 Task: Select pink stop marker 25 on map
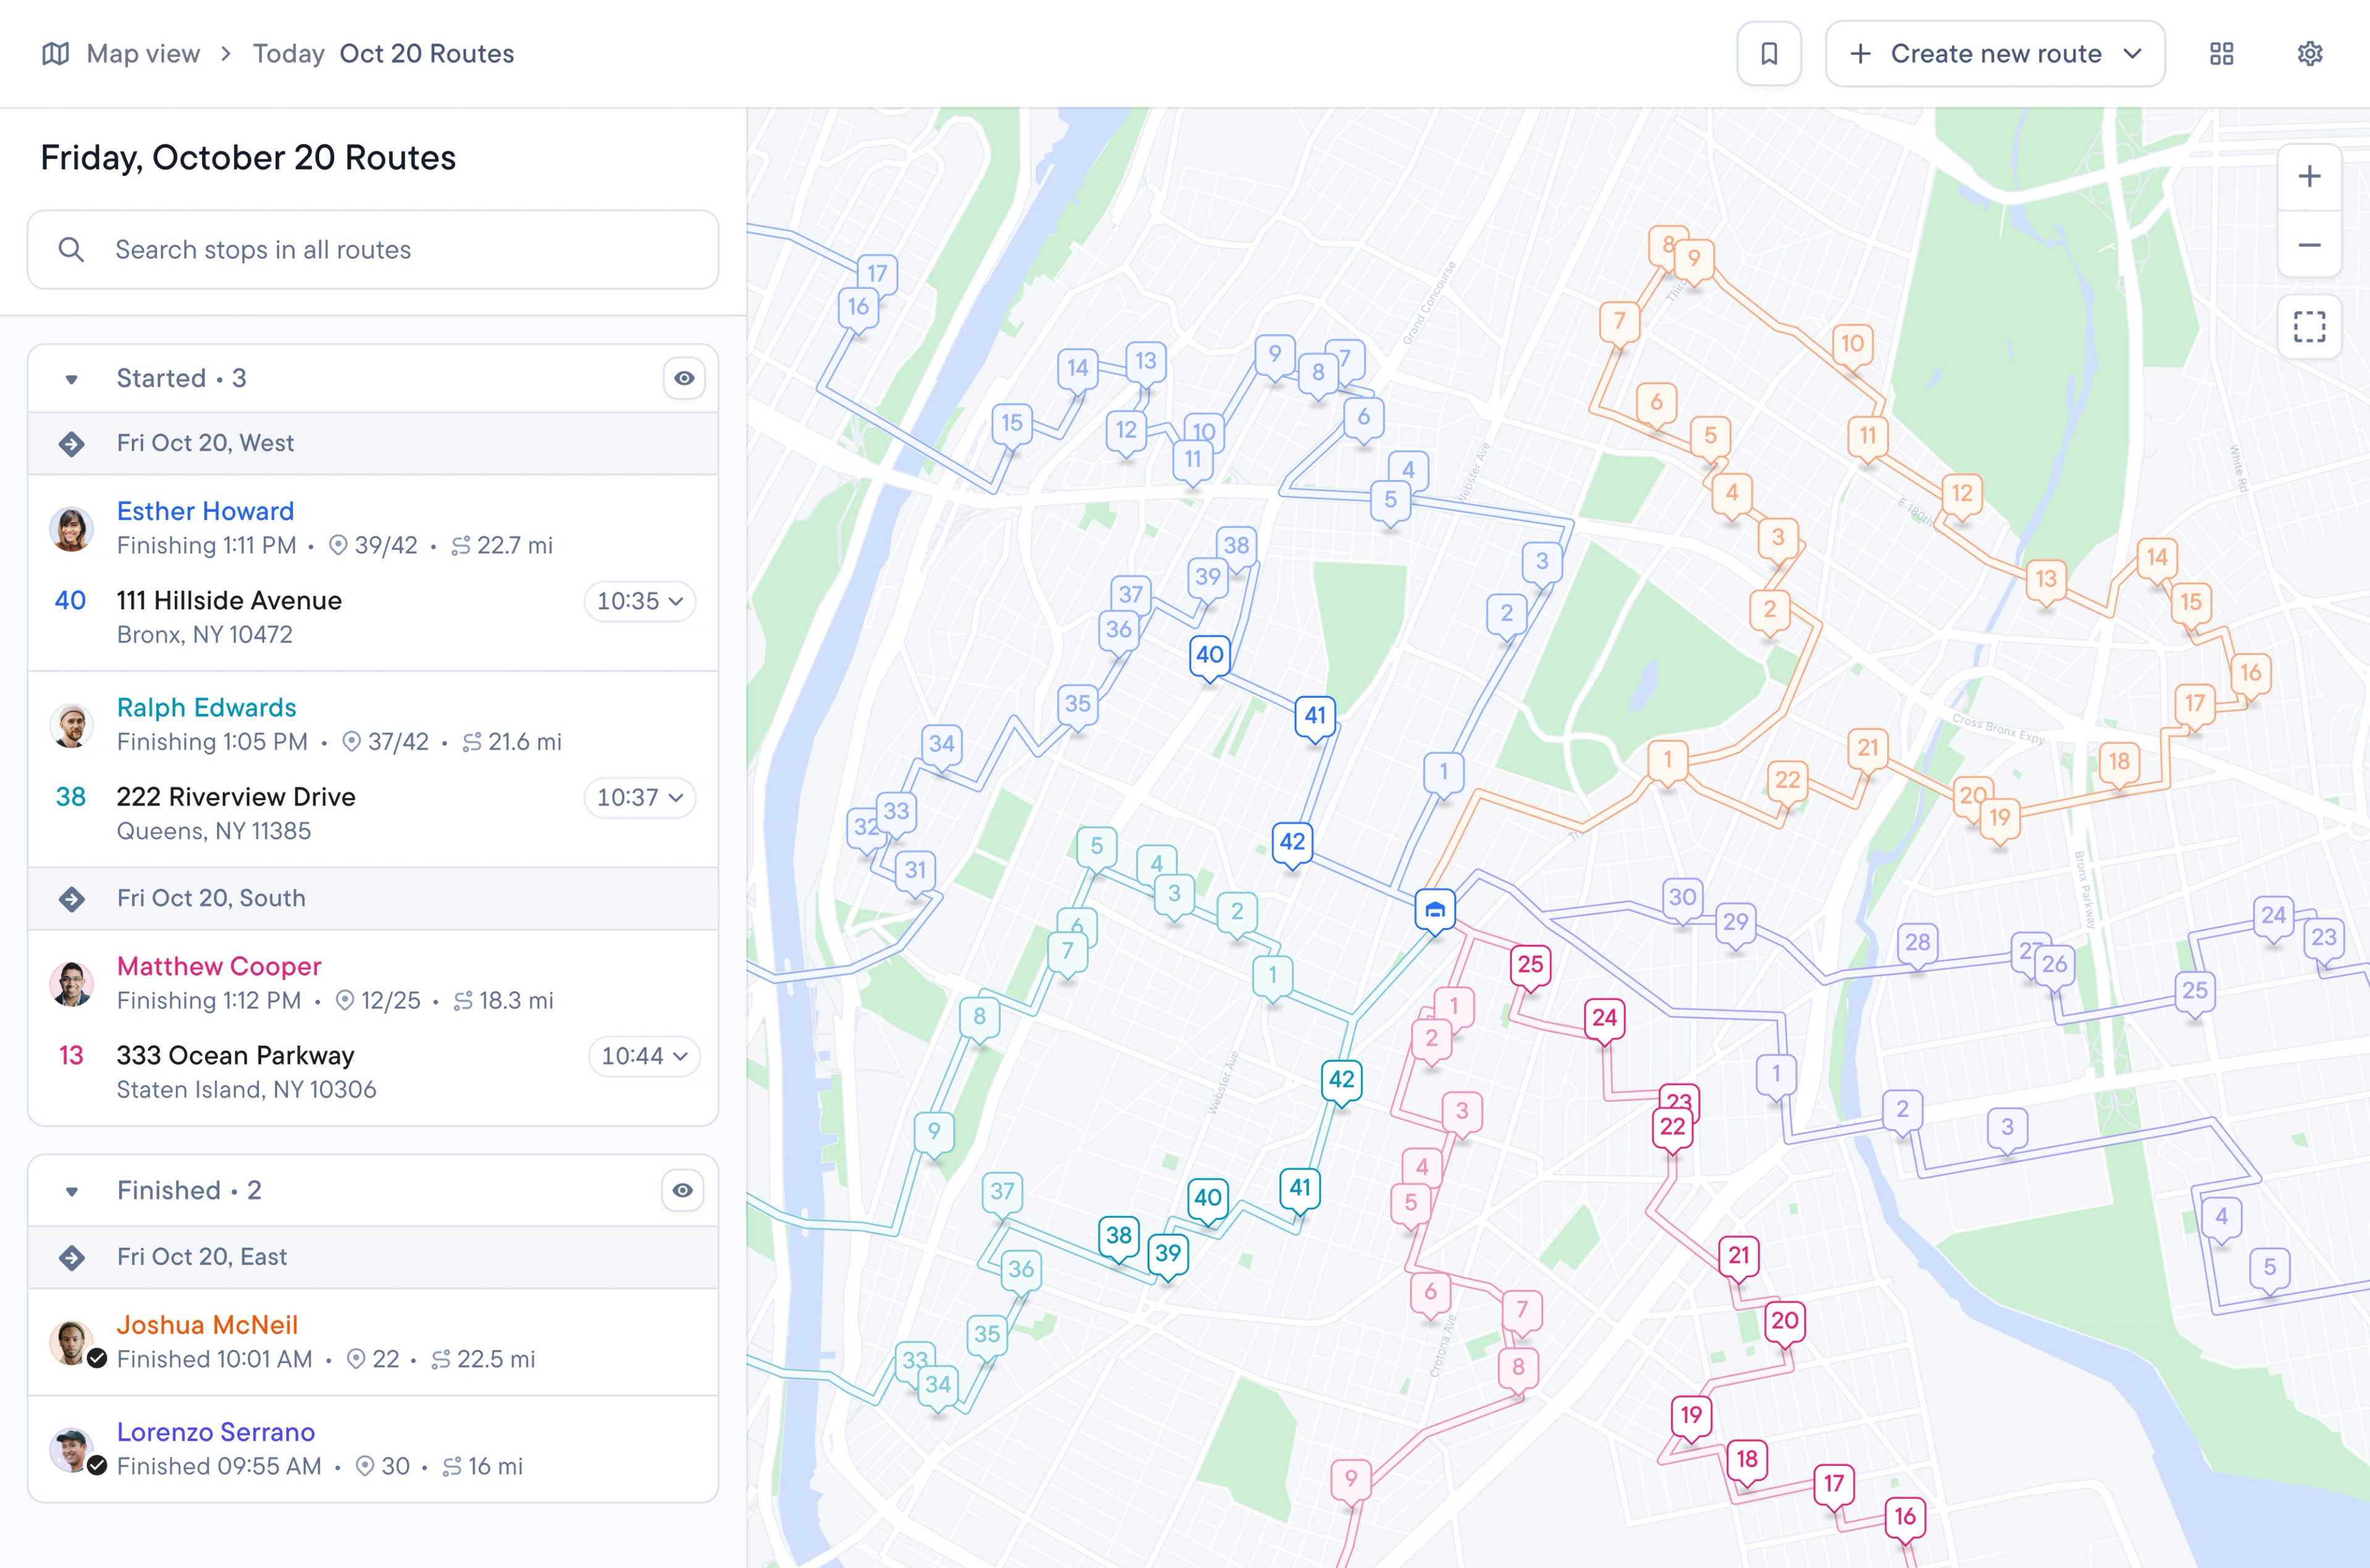point(1530,966)
